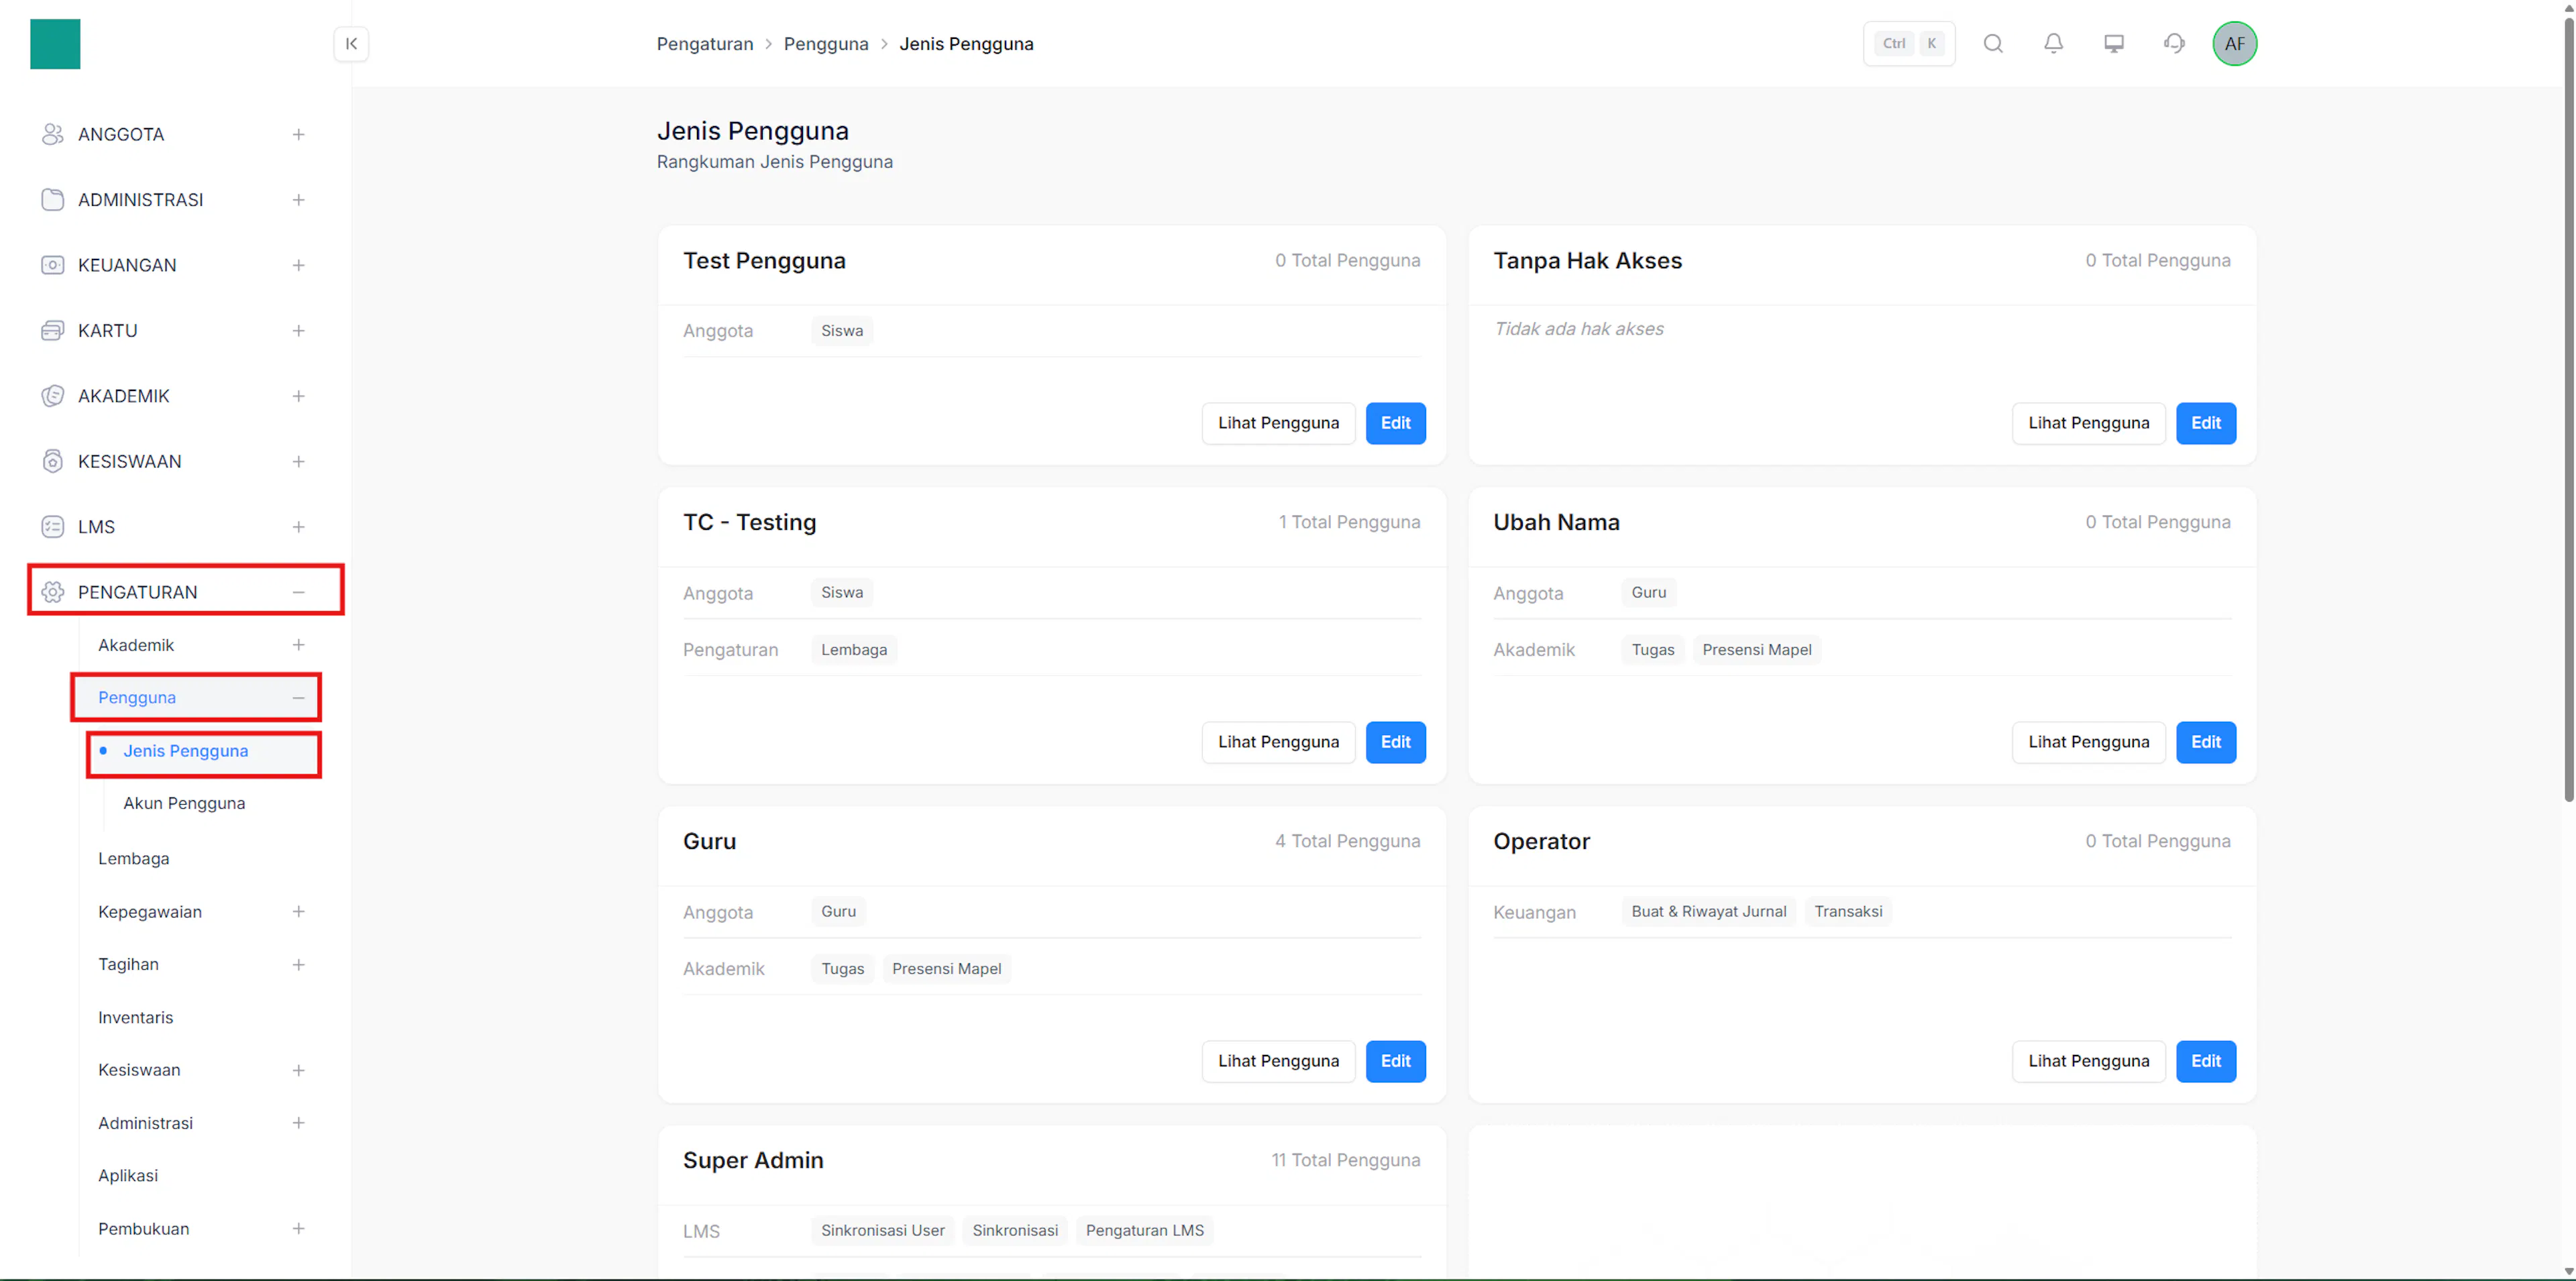Viewport: 2576px width, 1281px height.
Task: Open the AF user avatar menu
Action: [x=2235, y=44]
